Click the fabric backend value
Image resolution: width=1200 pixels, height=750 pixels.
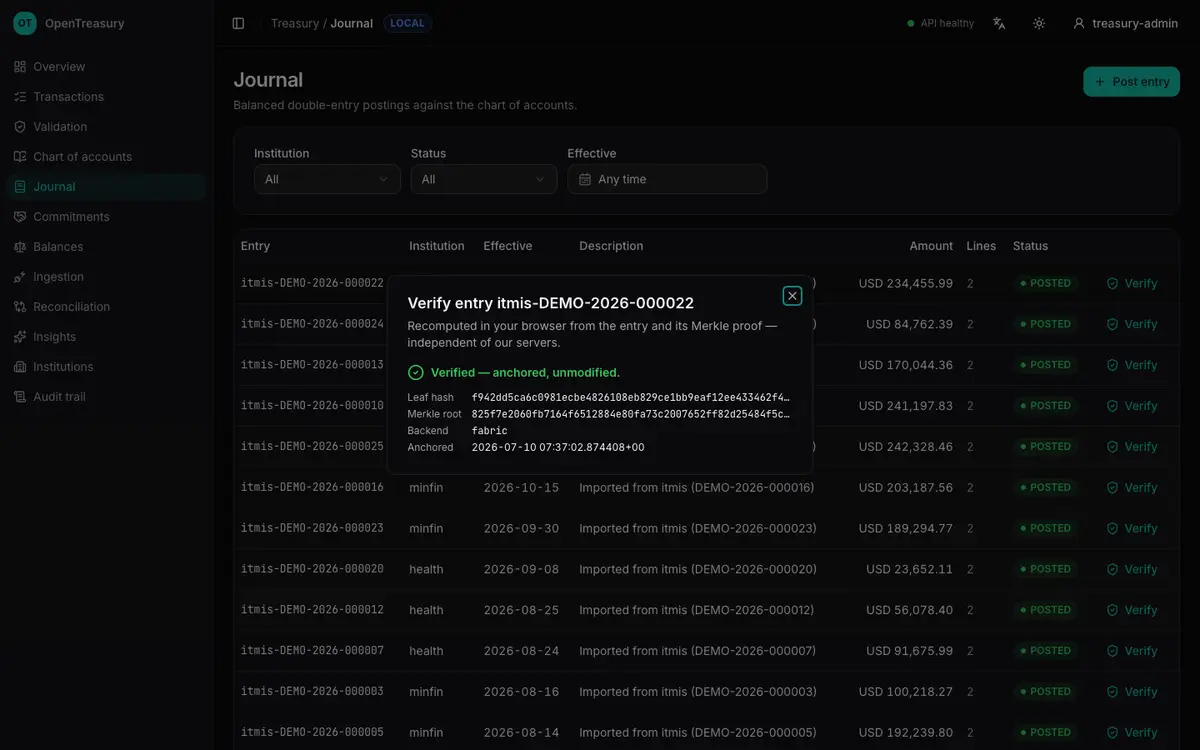click(x=489, y=431)
